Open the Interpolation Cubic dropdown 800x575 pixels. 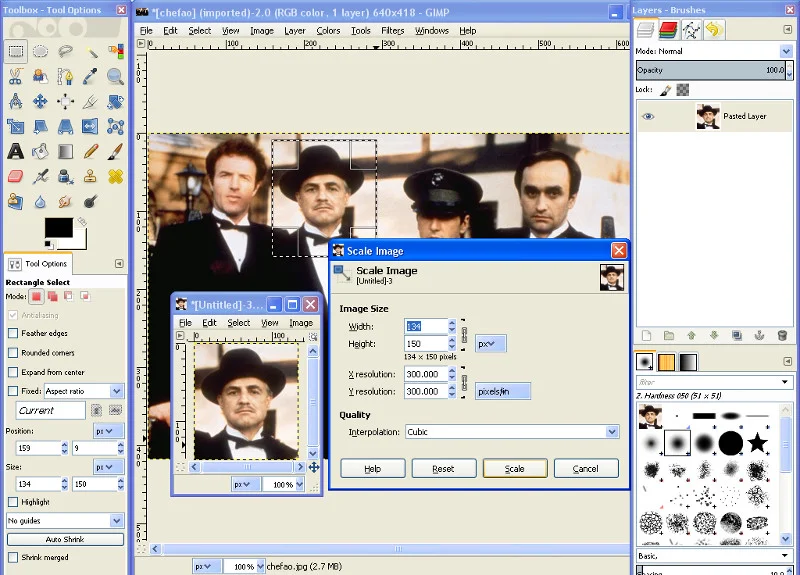coord(512,432)
